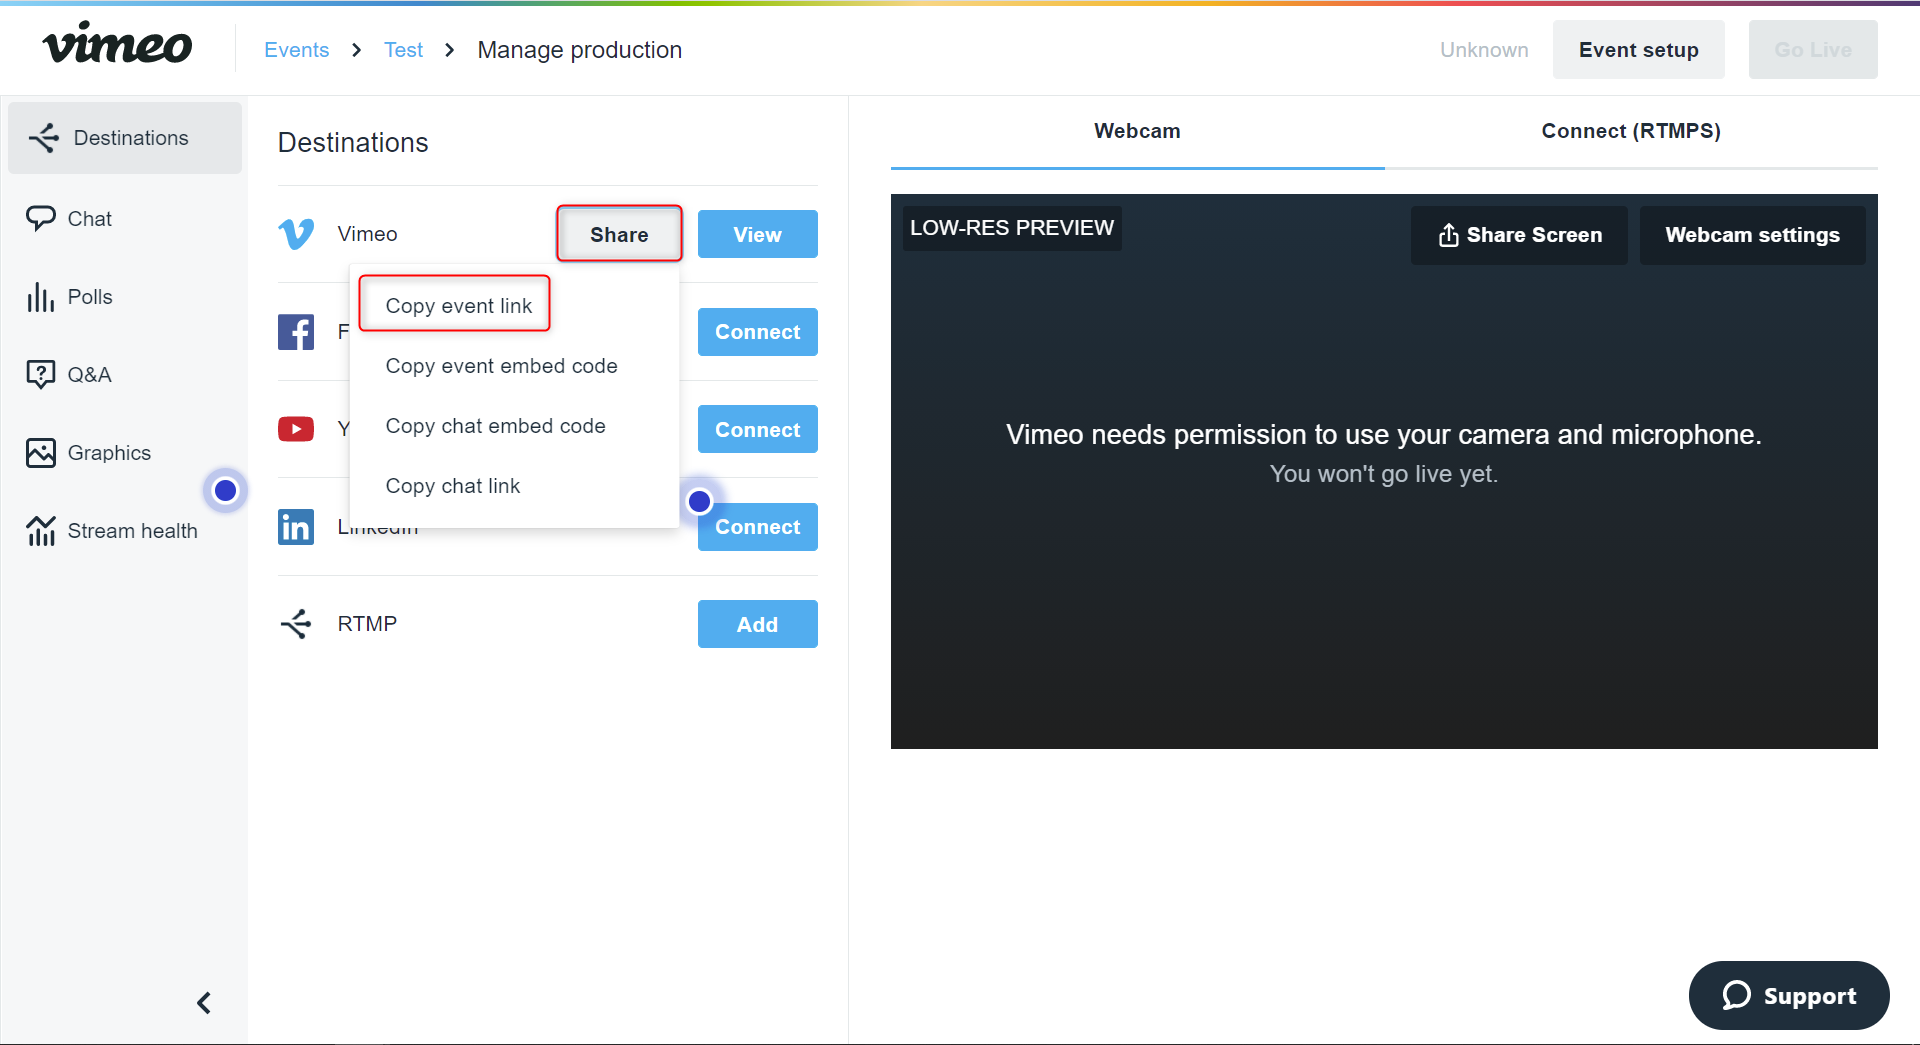
Task: Collapse the sidebar with the left chevron
Action: tap(204, 1003)
